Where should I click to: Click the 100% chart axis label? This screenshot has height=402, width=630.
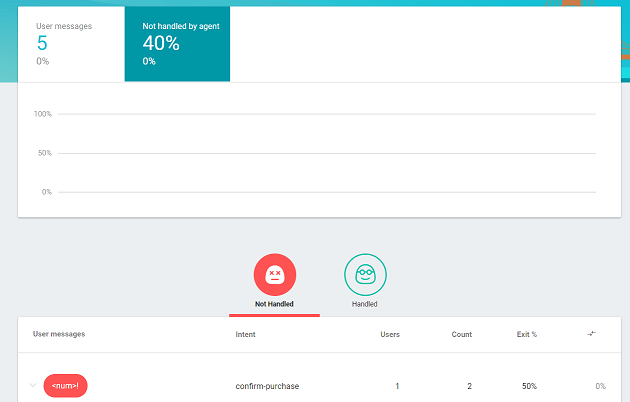tap(43, 114)
